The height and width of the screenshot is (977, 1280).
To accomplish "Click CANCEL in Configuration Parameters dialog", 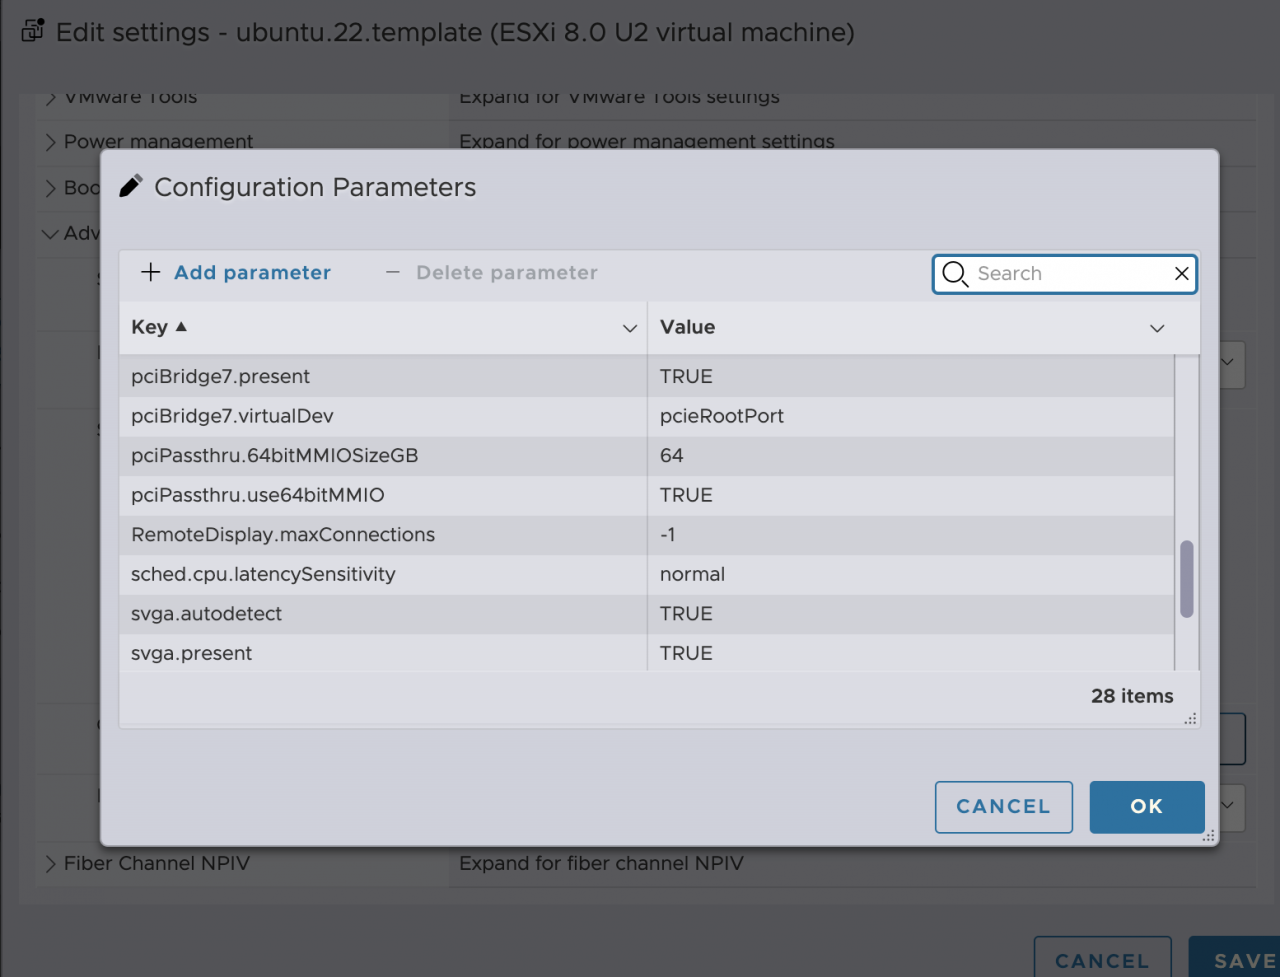I will [1003, 806].
